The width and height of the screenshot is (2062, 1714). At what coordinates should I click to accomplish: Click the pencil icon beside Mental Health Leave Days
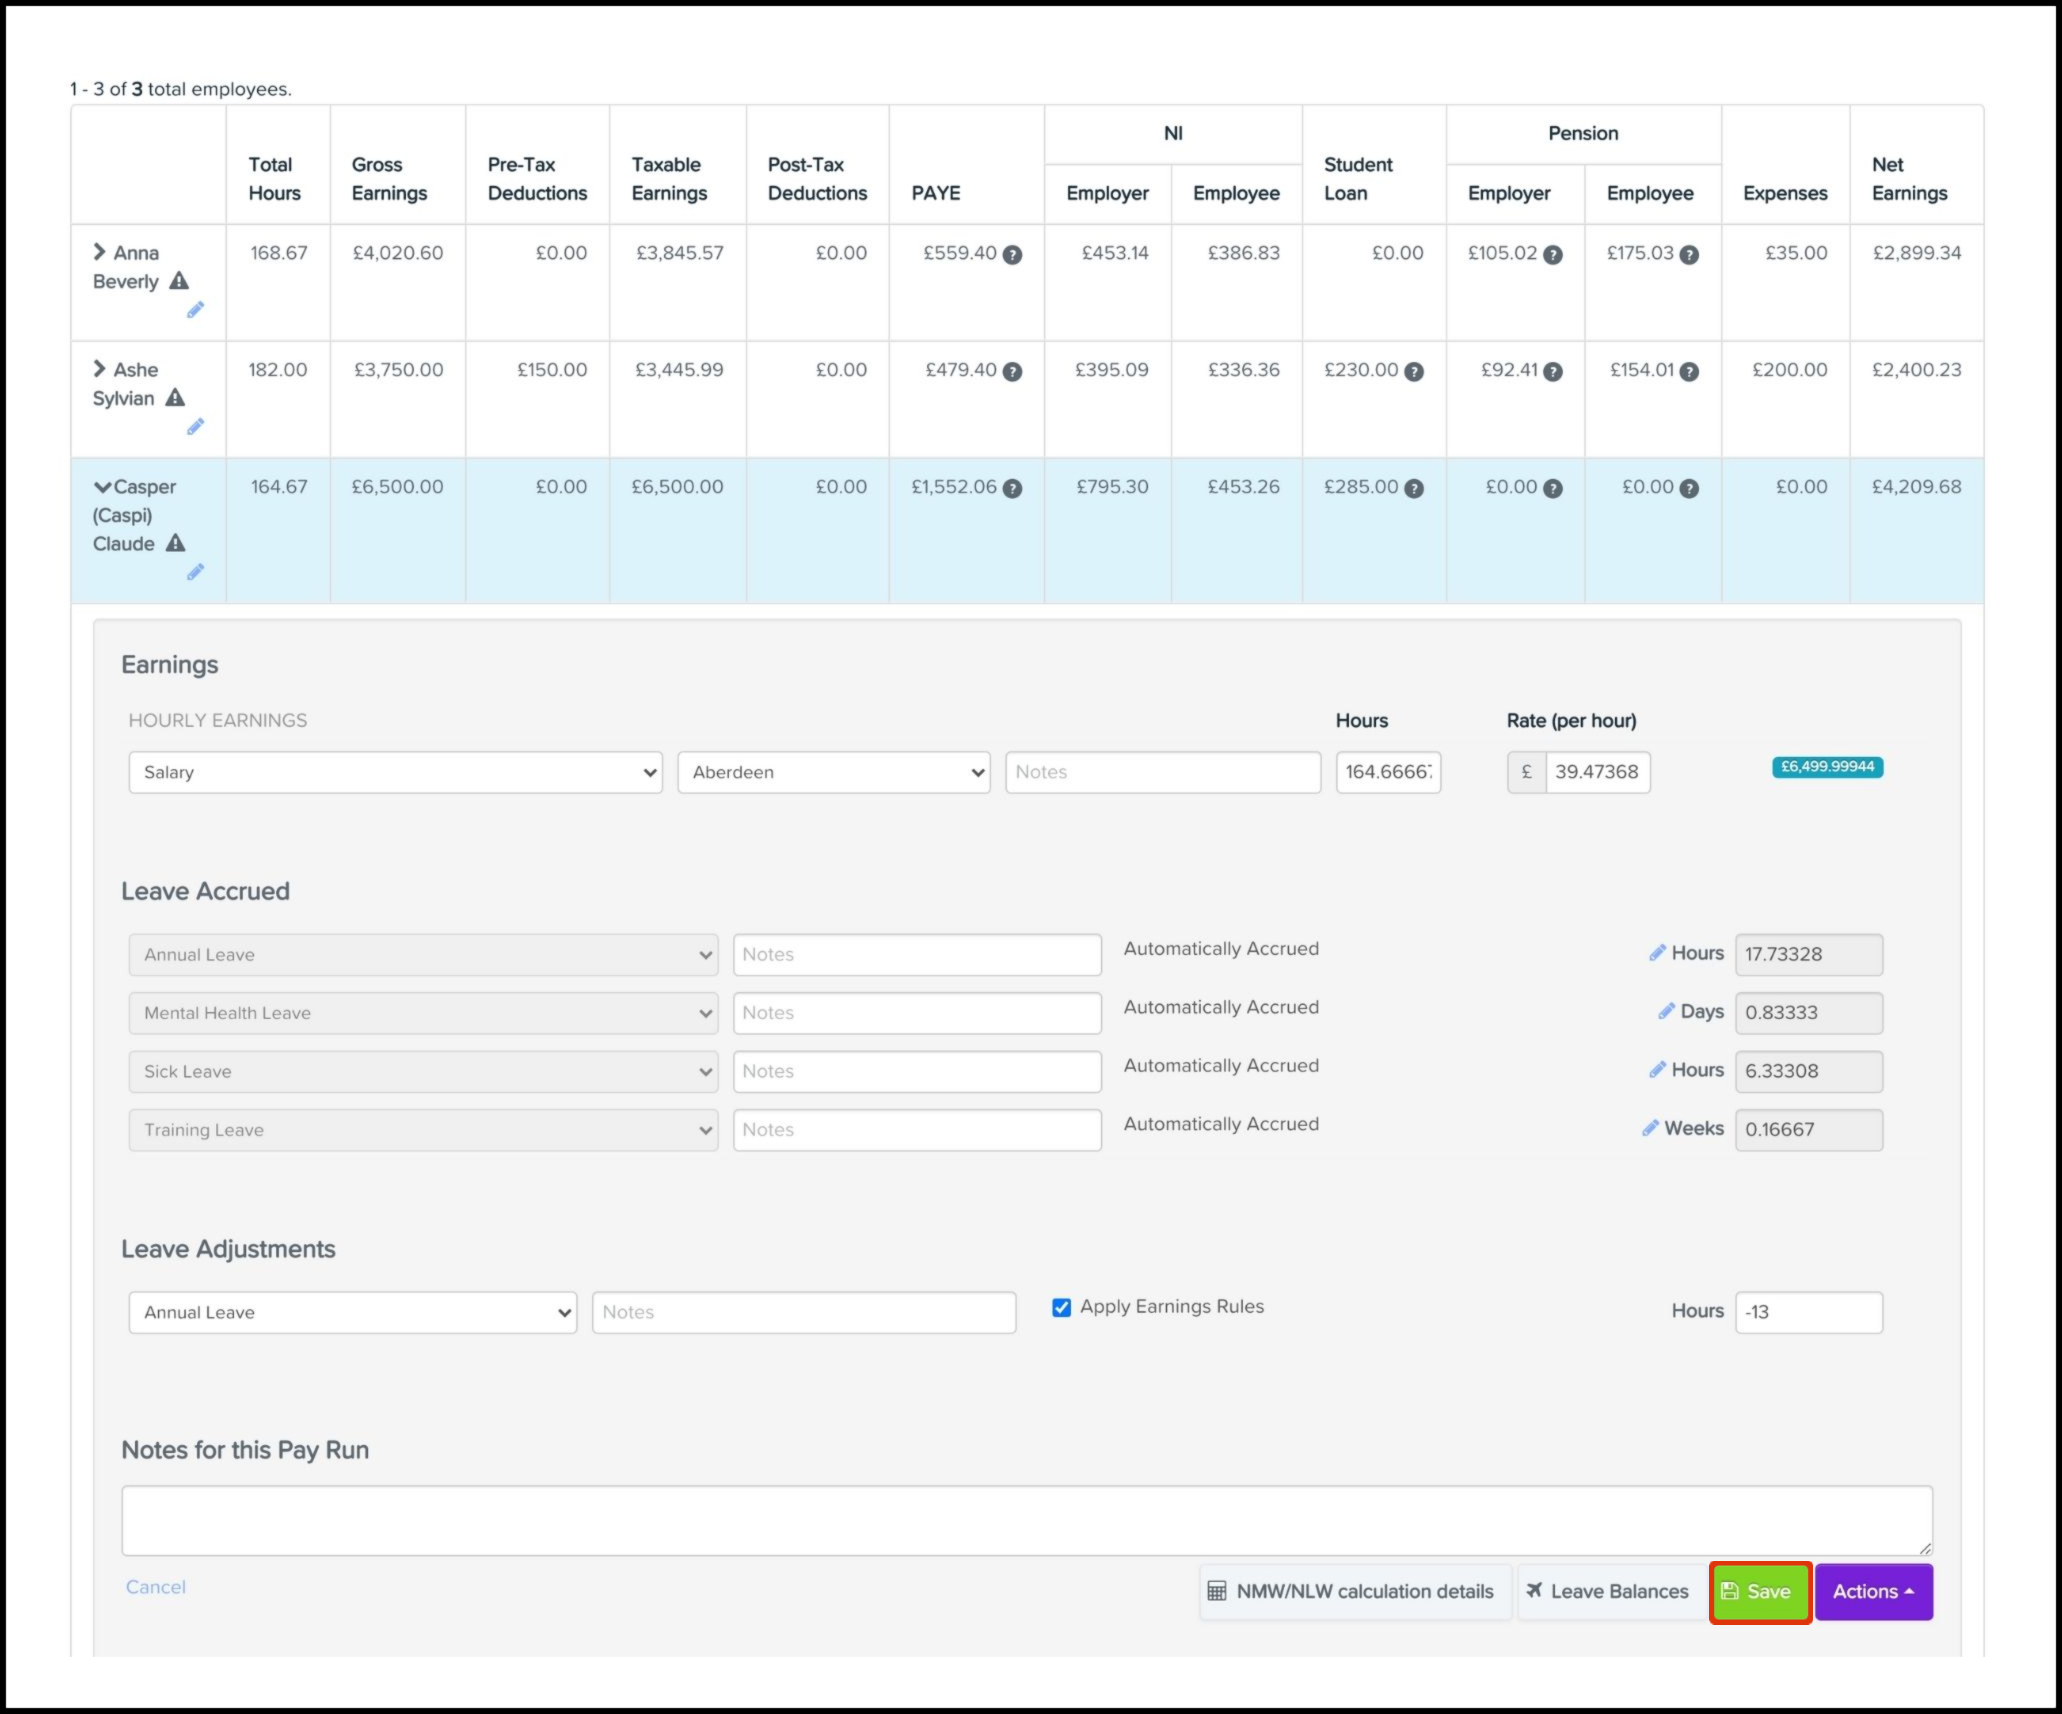point(1666,1011)
